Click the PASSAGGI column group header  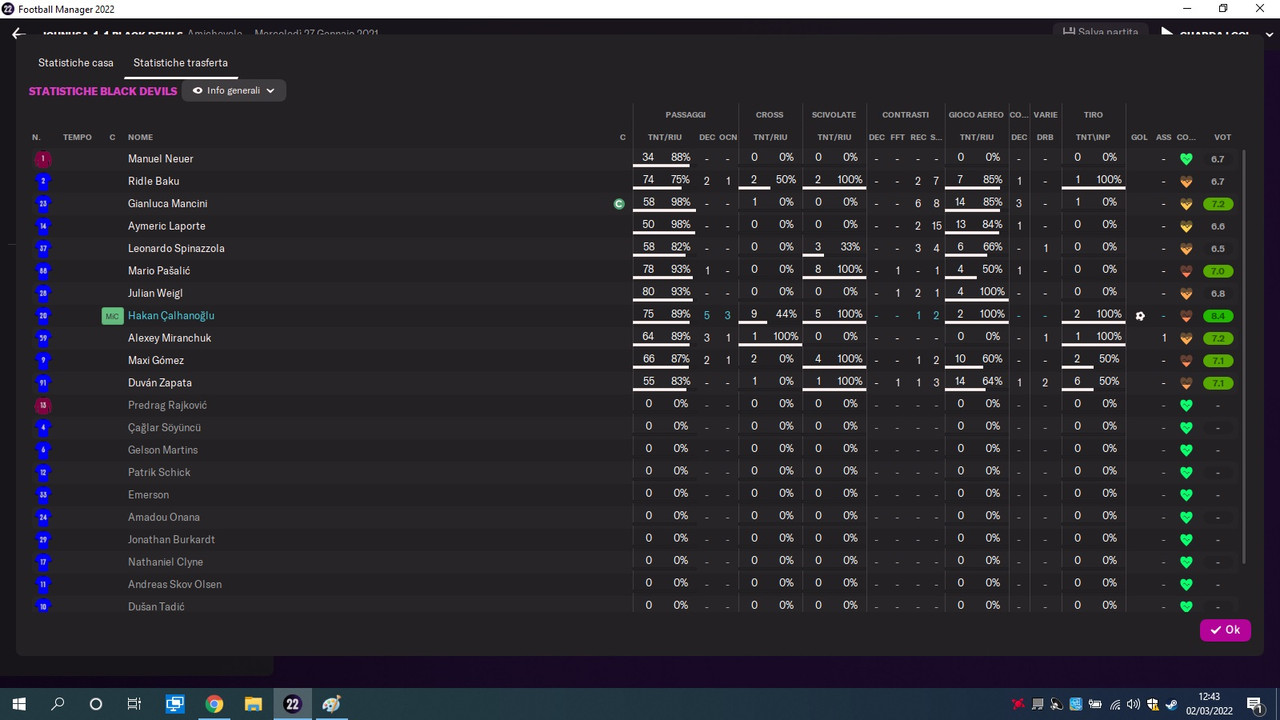(685, 115)
